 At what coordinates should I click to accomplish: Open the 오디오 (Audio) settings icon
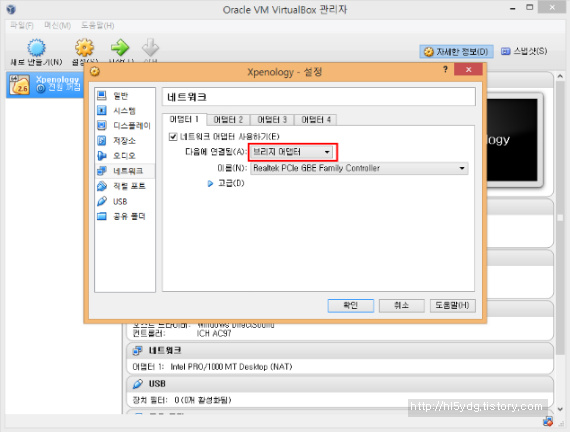[x=102, y=156]
